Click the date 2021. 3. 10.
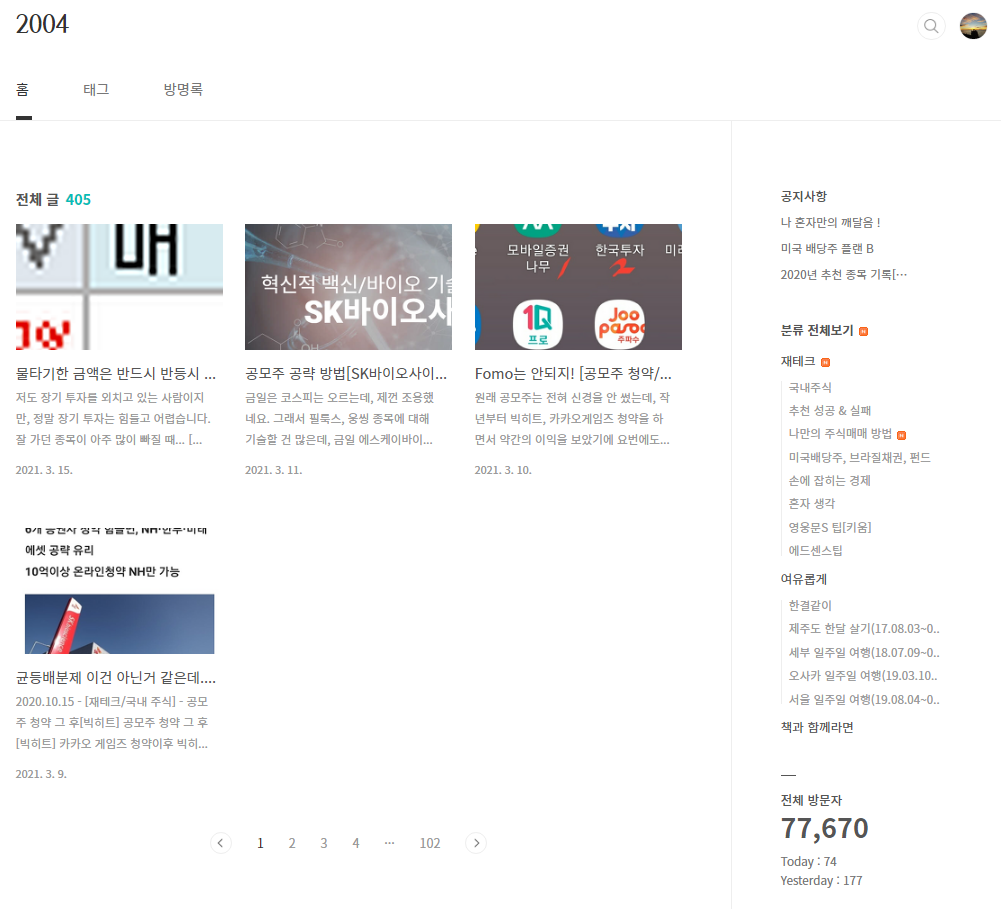This screenshot has height=909, width=1001. [x=503, y=470]
